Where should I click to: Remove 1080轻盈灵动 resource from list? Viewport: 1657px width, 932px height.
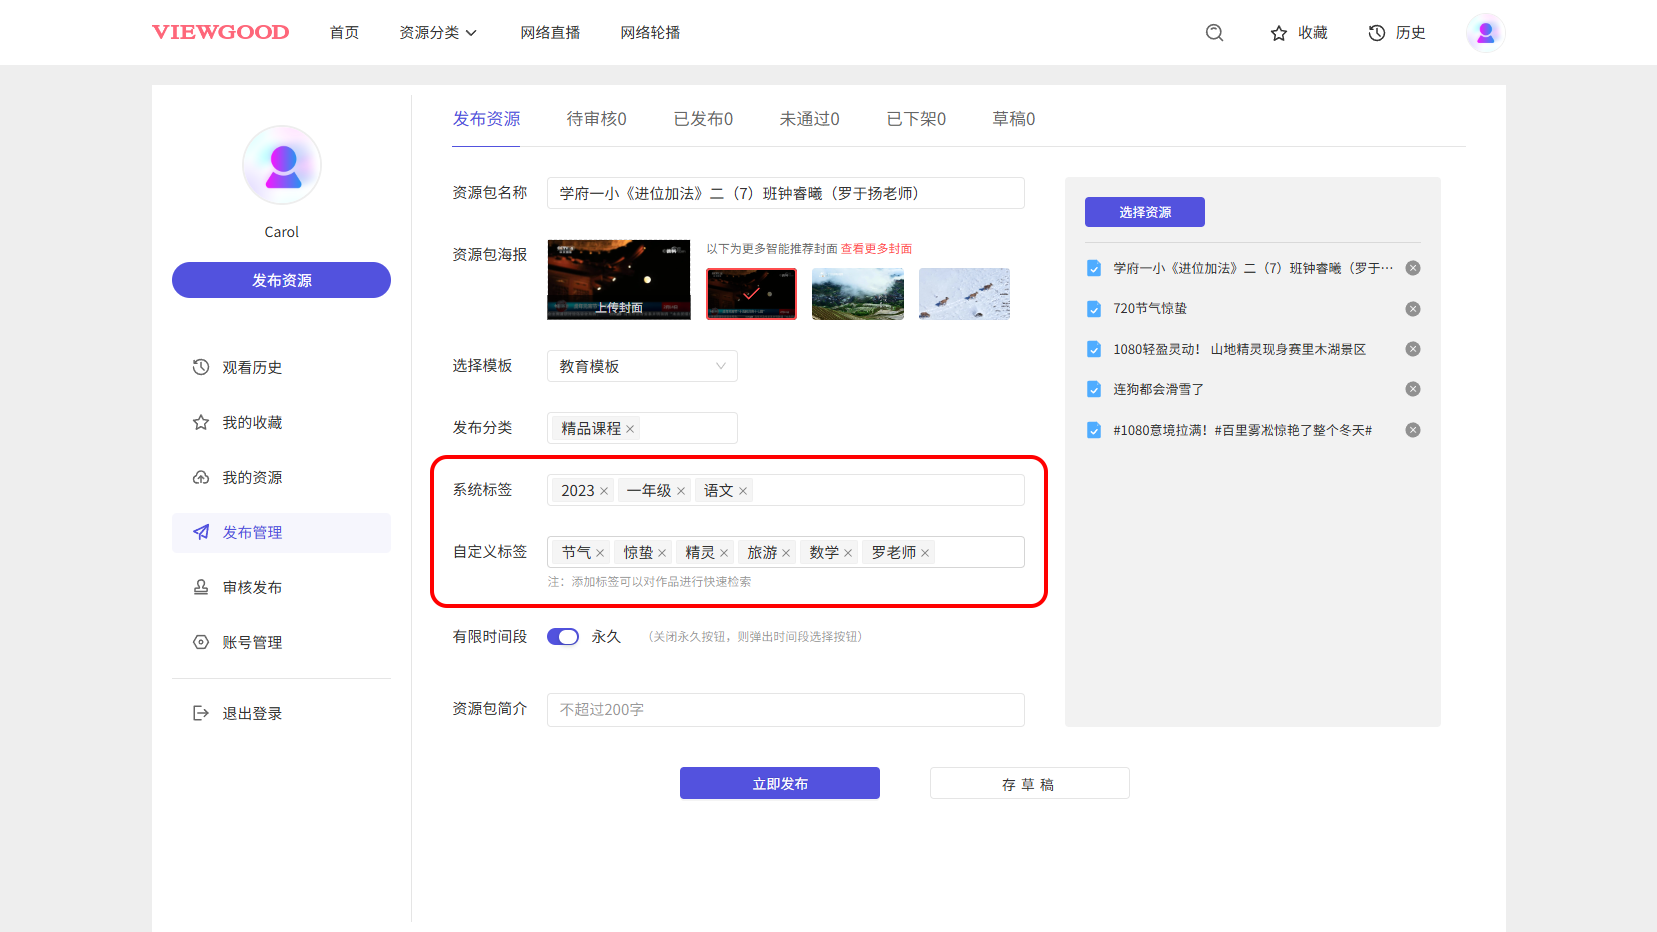pyautogui.click(x=1413, y=349)
